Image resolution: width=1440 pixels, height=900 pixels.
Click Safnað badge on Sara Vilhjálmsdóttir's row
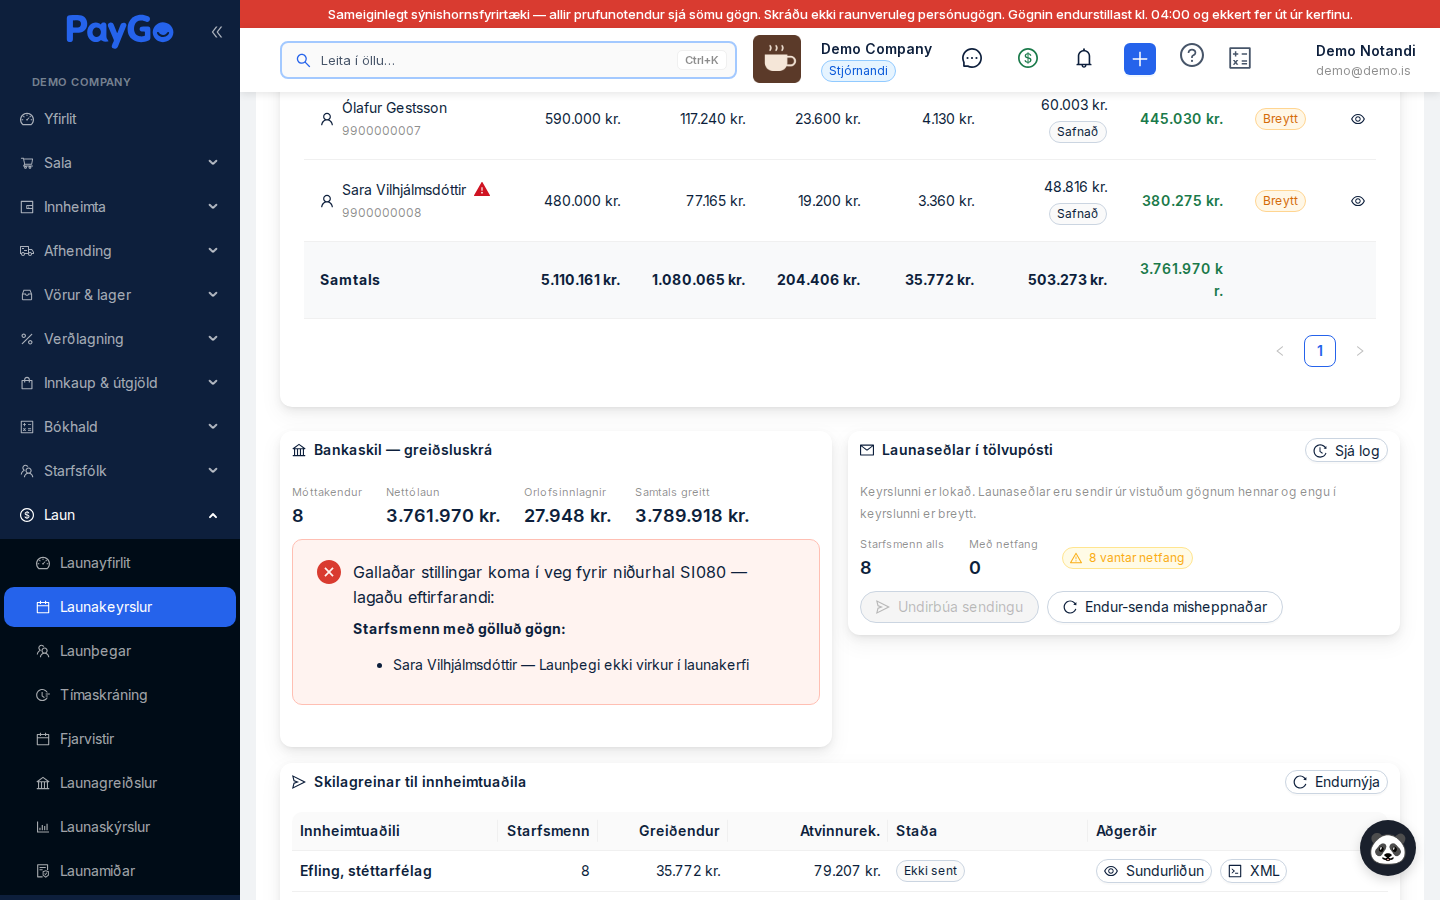tap(1078, 214)
